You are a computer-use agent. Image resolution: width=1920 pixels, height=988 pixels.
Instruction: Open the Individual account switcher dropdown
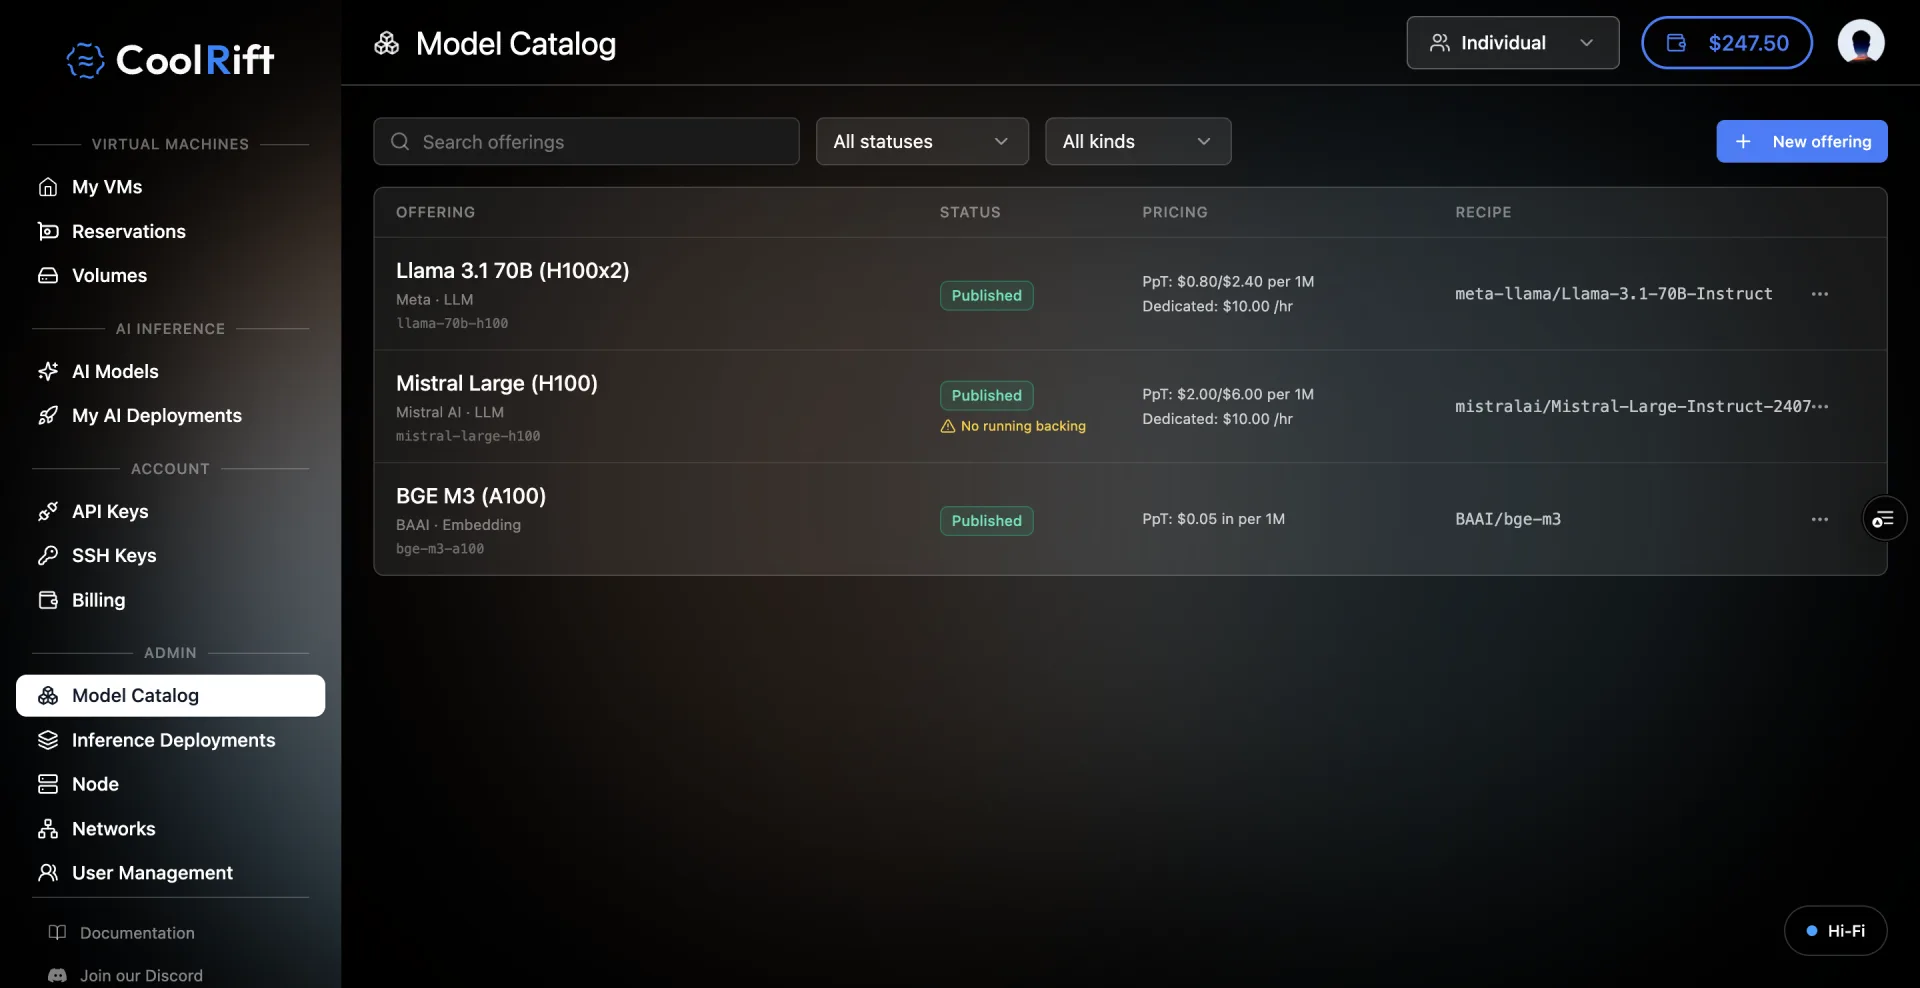1512,43
